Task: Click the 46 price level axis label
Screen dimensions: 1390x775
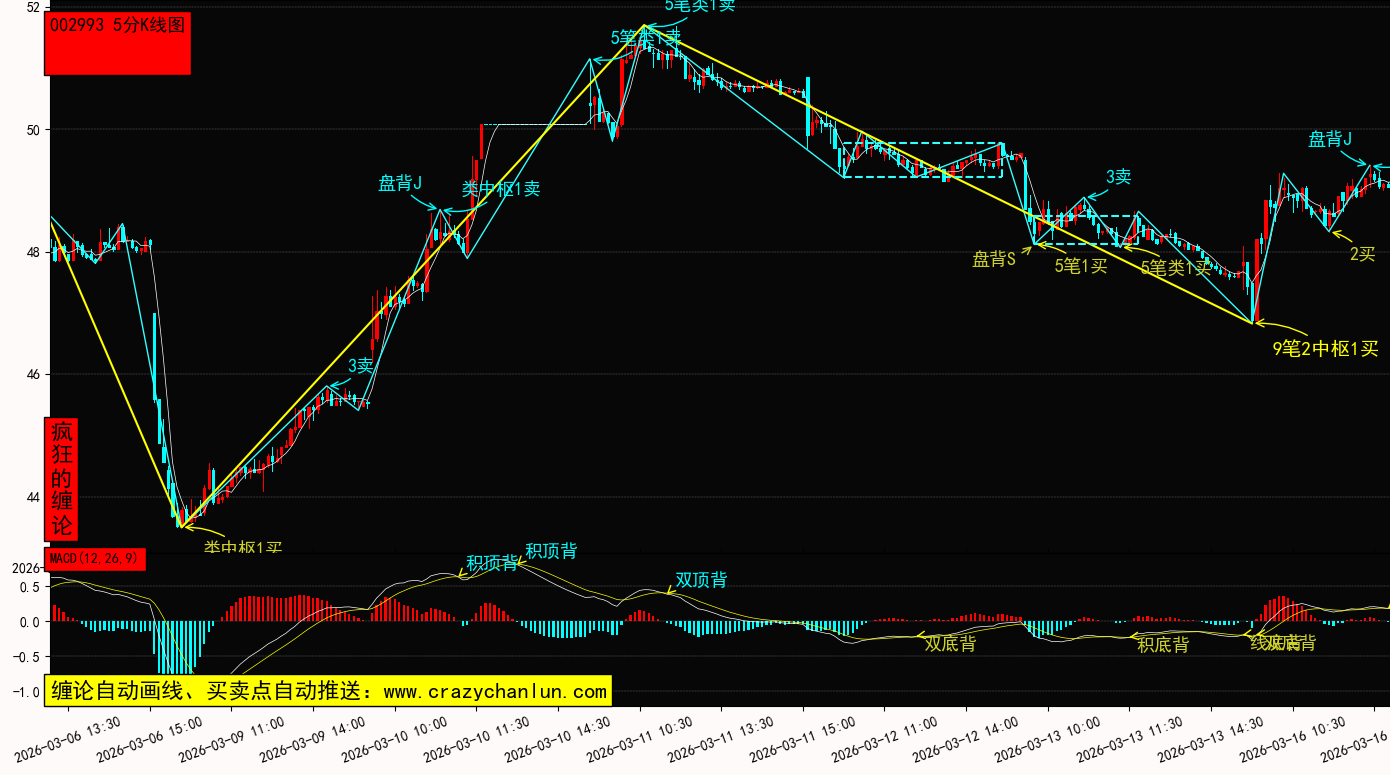Action: [x=31, y=375]
